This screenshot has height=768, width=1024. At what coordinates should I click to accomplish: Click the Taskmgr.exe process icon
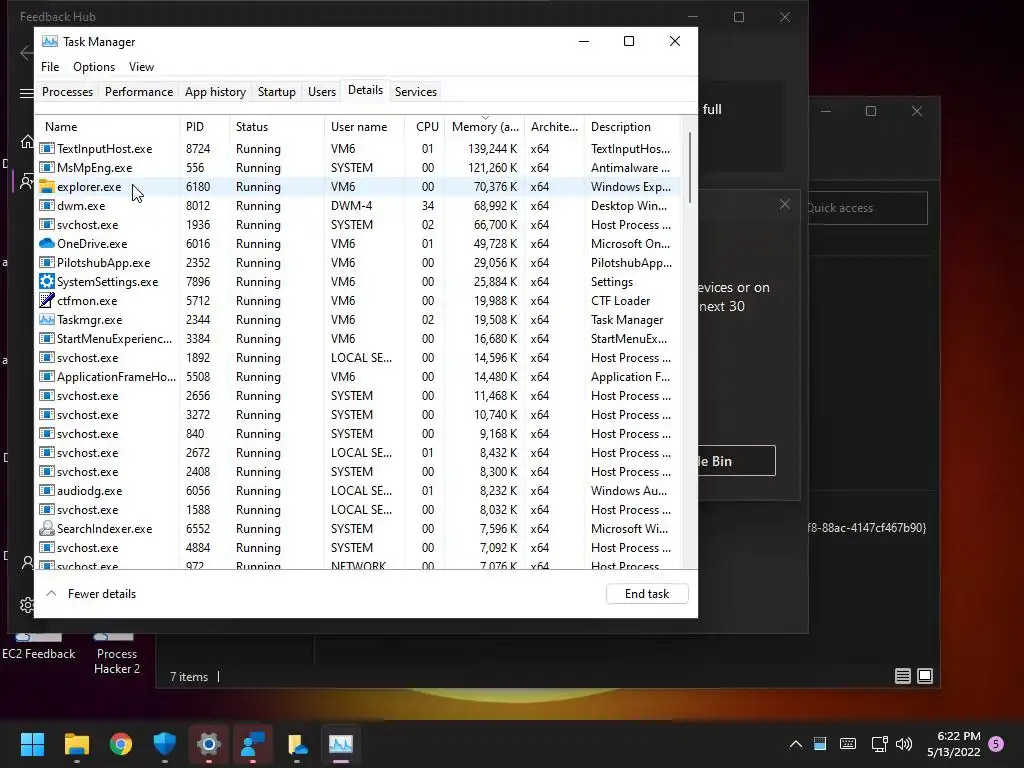coord(46,319)
